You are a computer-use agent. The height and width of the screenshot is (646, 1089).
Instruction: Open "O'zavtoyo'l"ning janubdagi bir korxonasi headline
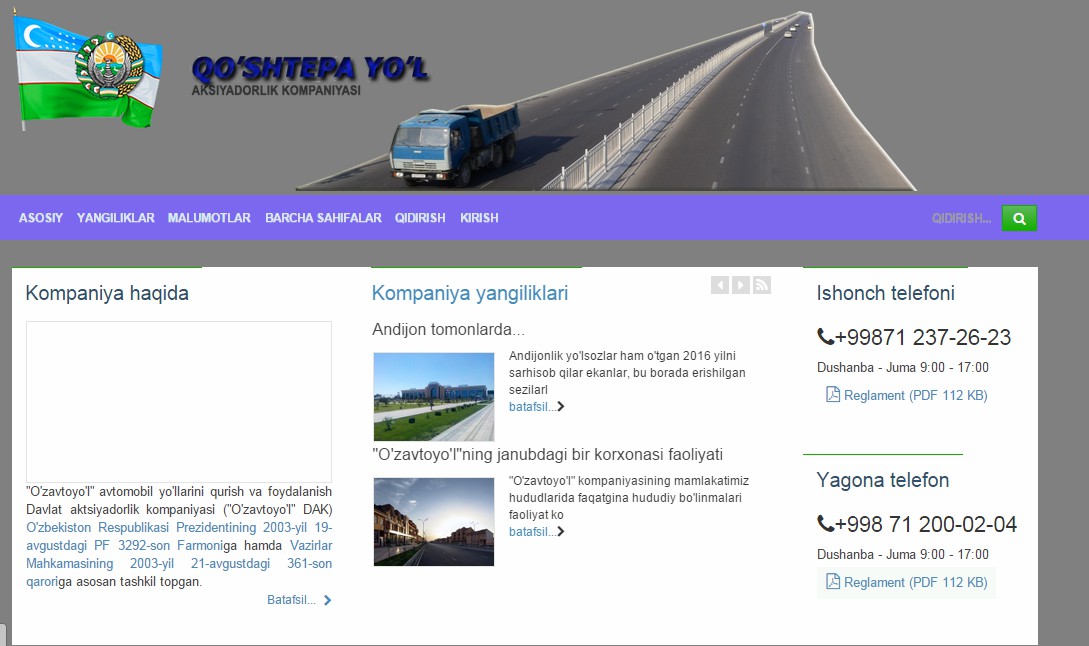click(x=547, y=454)
